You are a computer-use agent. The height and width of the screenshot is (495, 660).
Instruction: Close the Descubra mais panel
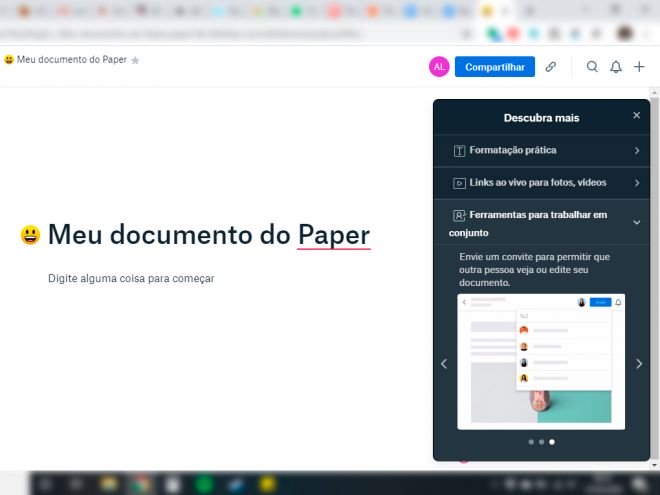(x=636, y=115)
